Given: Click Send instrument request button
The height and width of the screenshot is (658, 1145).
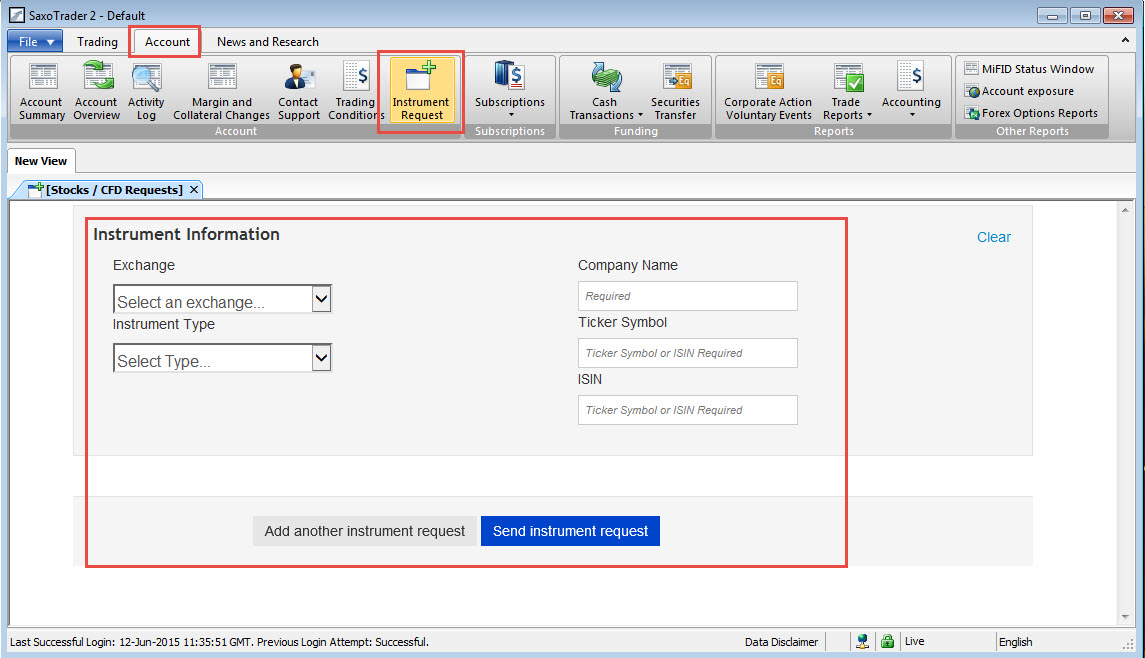Looking at the screenshot, I should point(570,531).
